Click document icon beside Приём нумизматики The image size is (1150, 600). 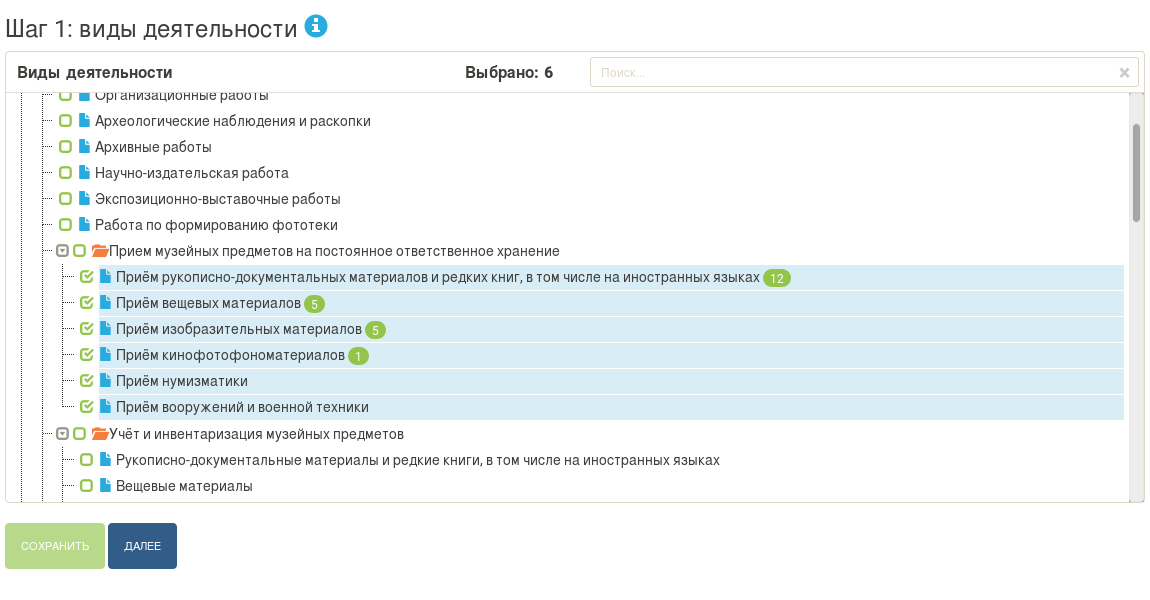[105, 381]
